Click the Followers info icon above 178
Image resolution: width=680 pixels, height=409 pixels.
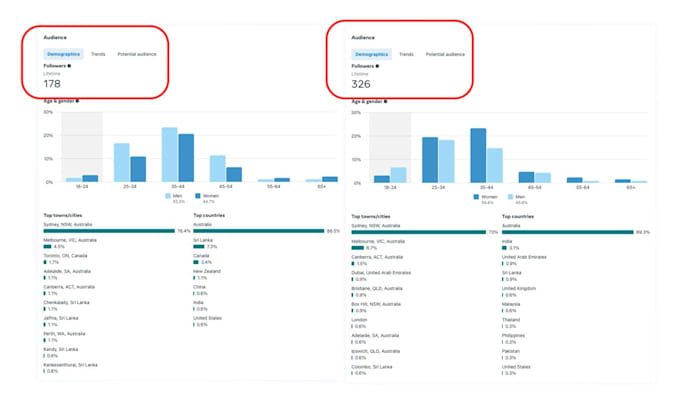(x=69, y=66)
